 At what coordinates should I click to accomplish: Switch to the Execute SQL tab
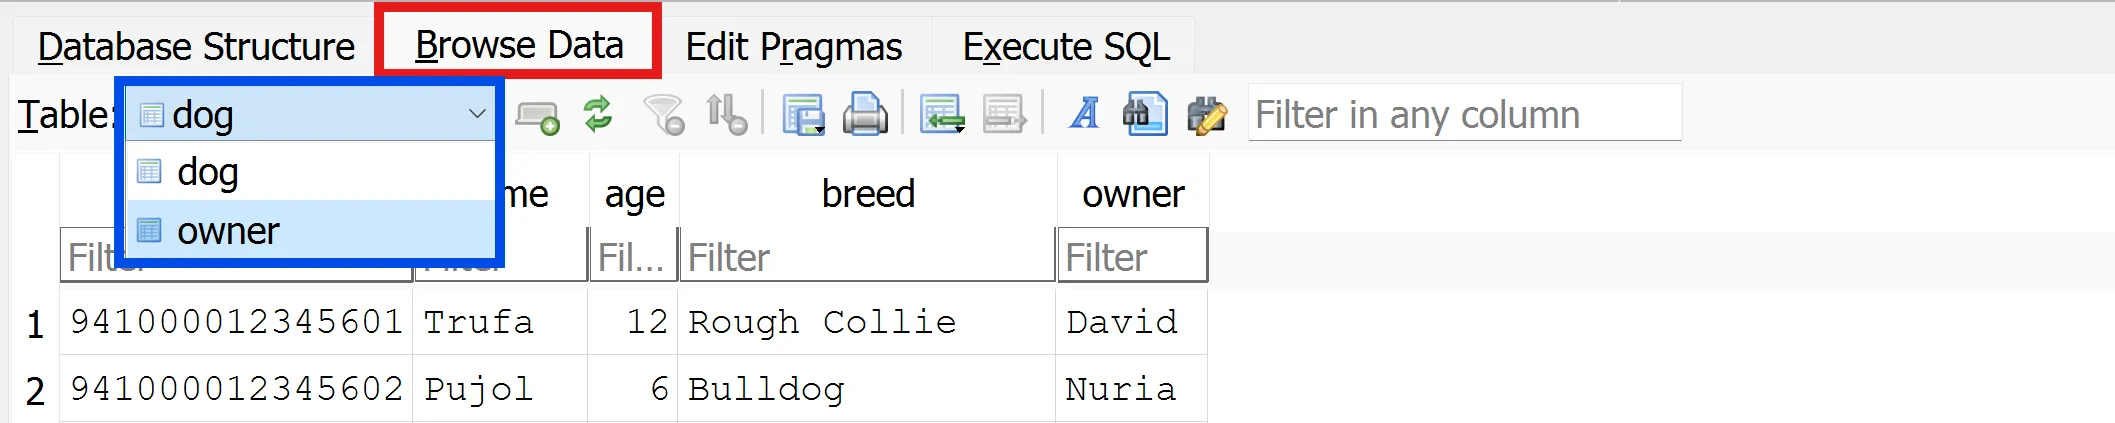pyautogui.click(x=1065, y=47)
